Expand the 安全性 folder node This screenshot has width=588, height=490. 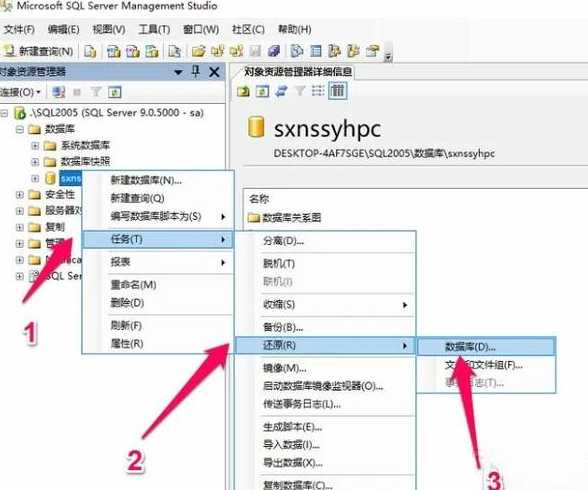(20, 195)
